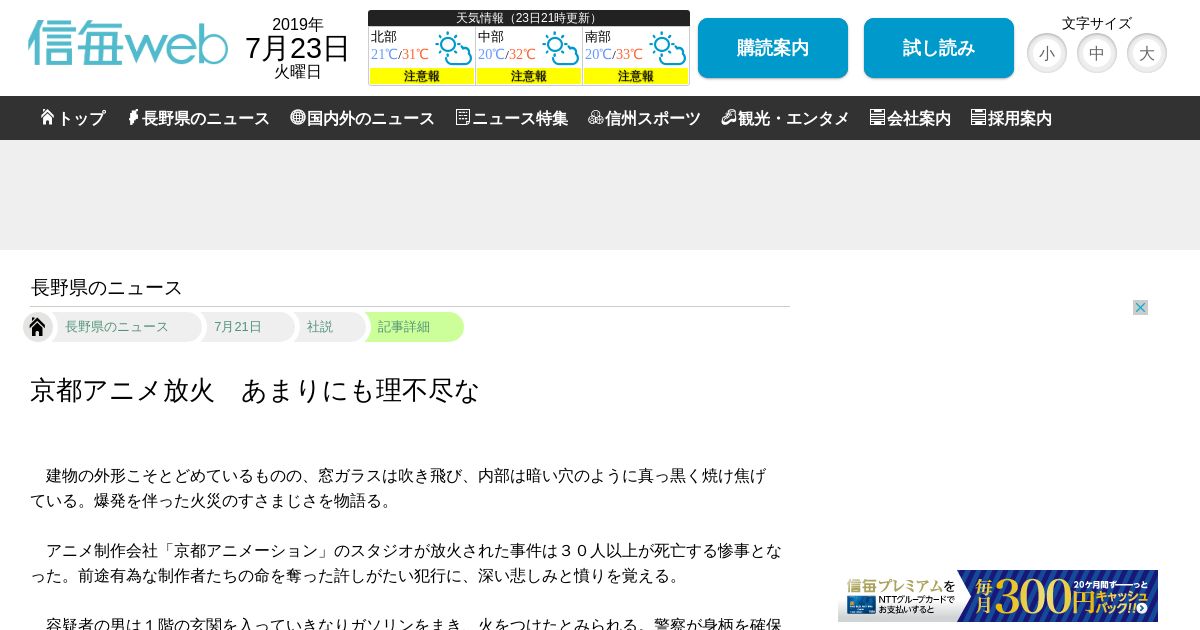Open the 信毎web site logo
The width and height of the screenshot is (1200, 630).
click(128, 43)
